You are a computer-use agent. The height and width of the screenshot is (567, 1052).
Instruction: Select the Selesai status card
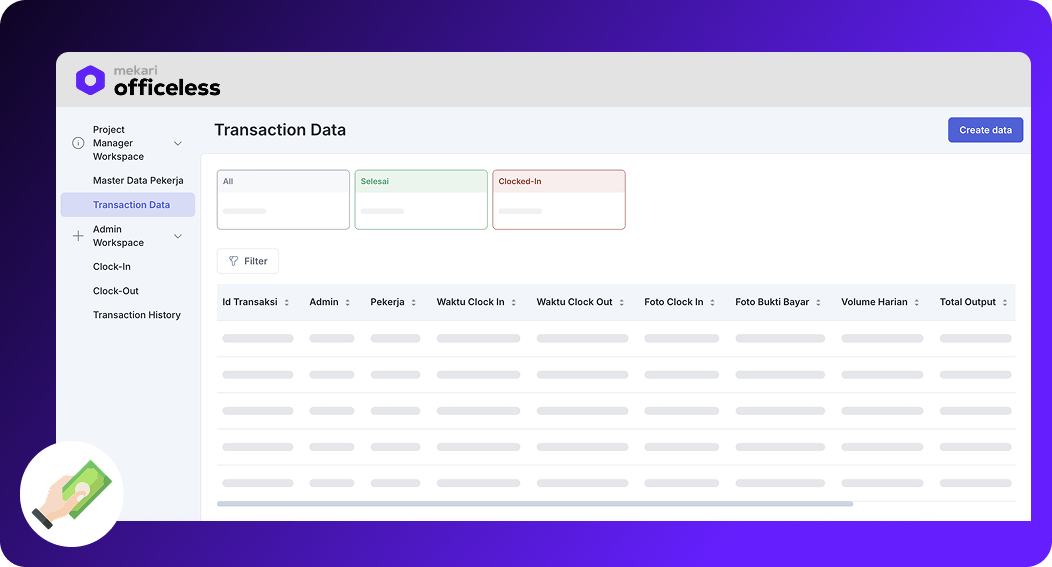click(421, 200)
